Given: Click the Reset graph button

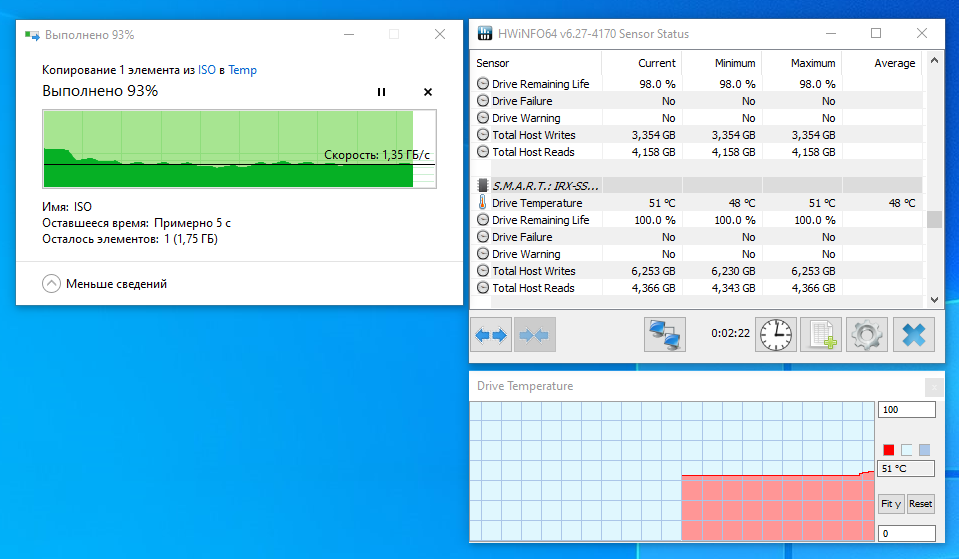Looking at the screenshot, I should tap(920, 504).
